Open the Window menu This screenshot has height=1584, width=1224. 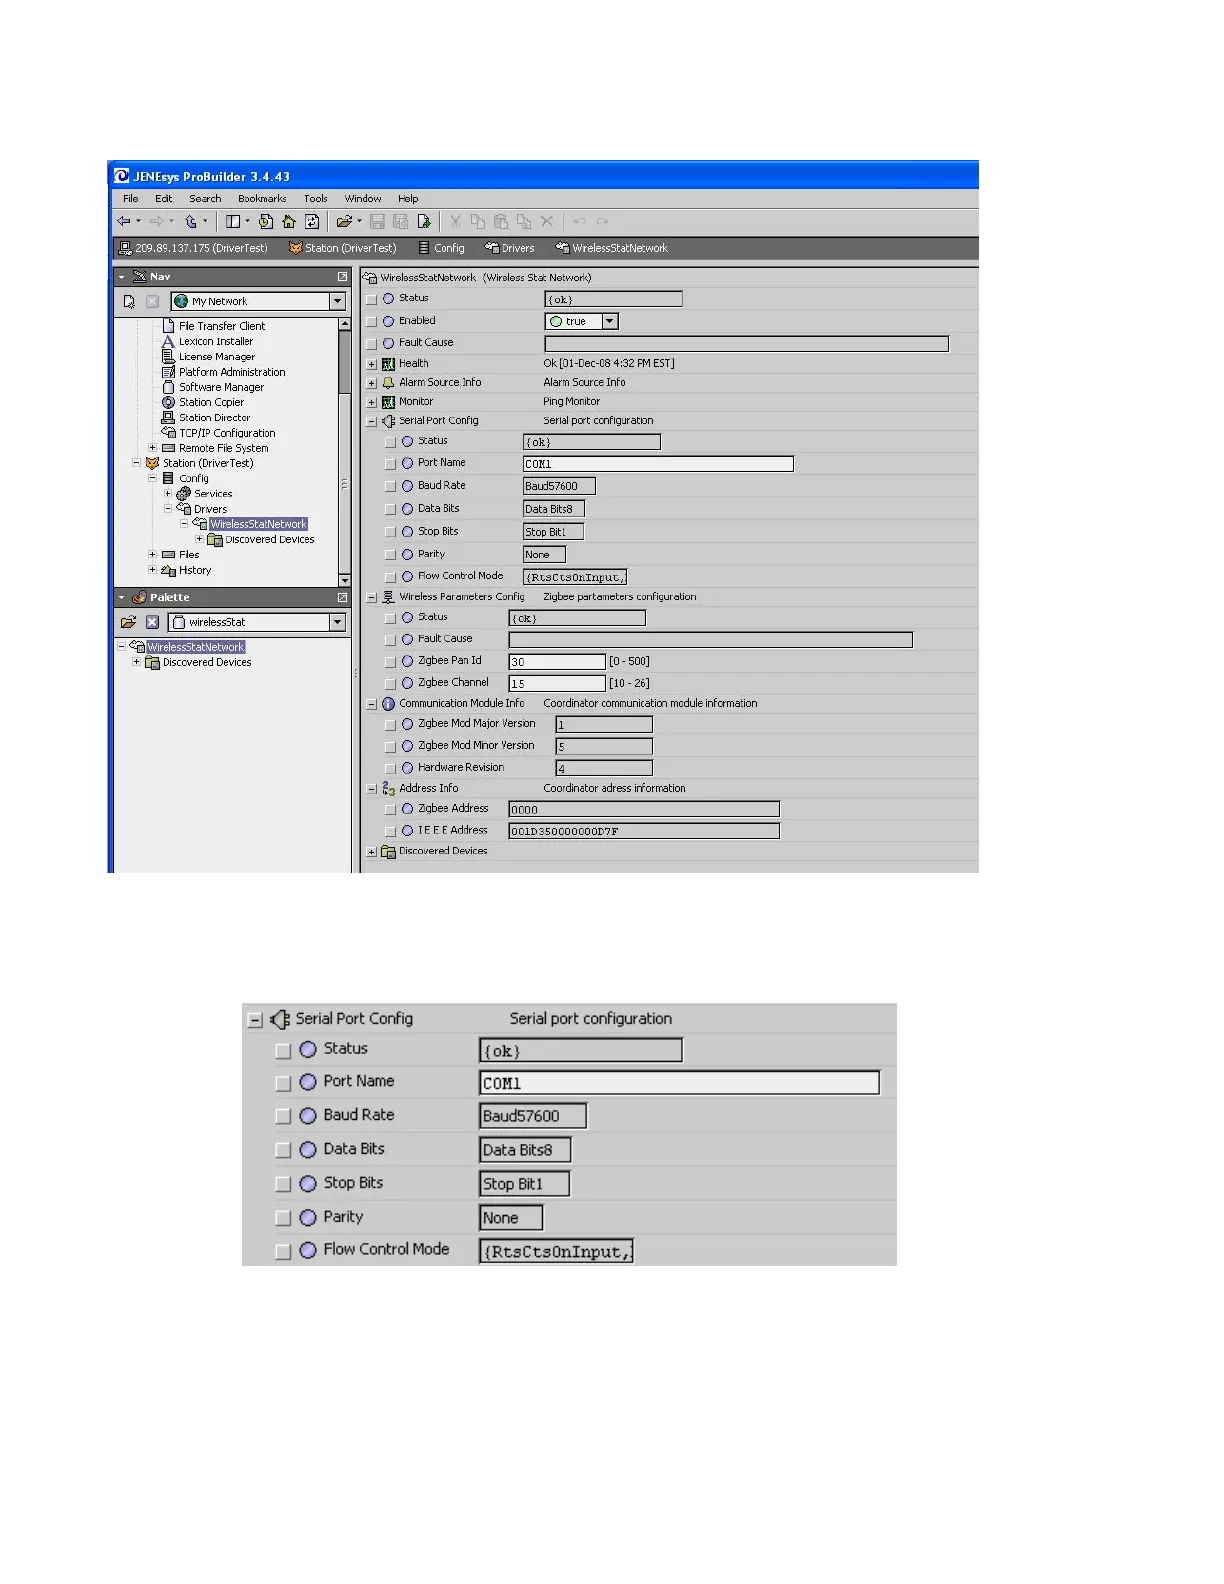click(363, 199)
